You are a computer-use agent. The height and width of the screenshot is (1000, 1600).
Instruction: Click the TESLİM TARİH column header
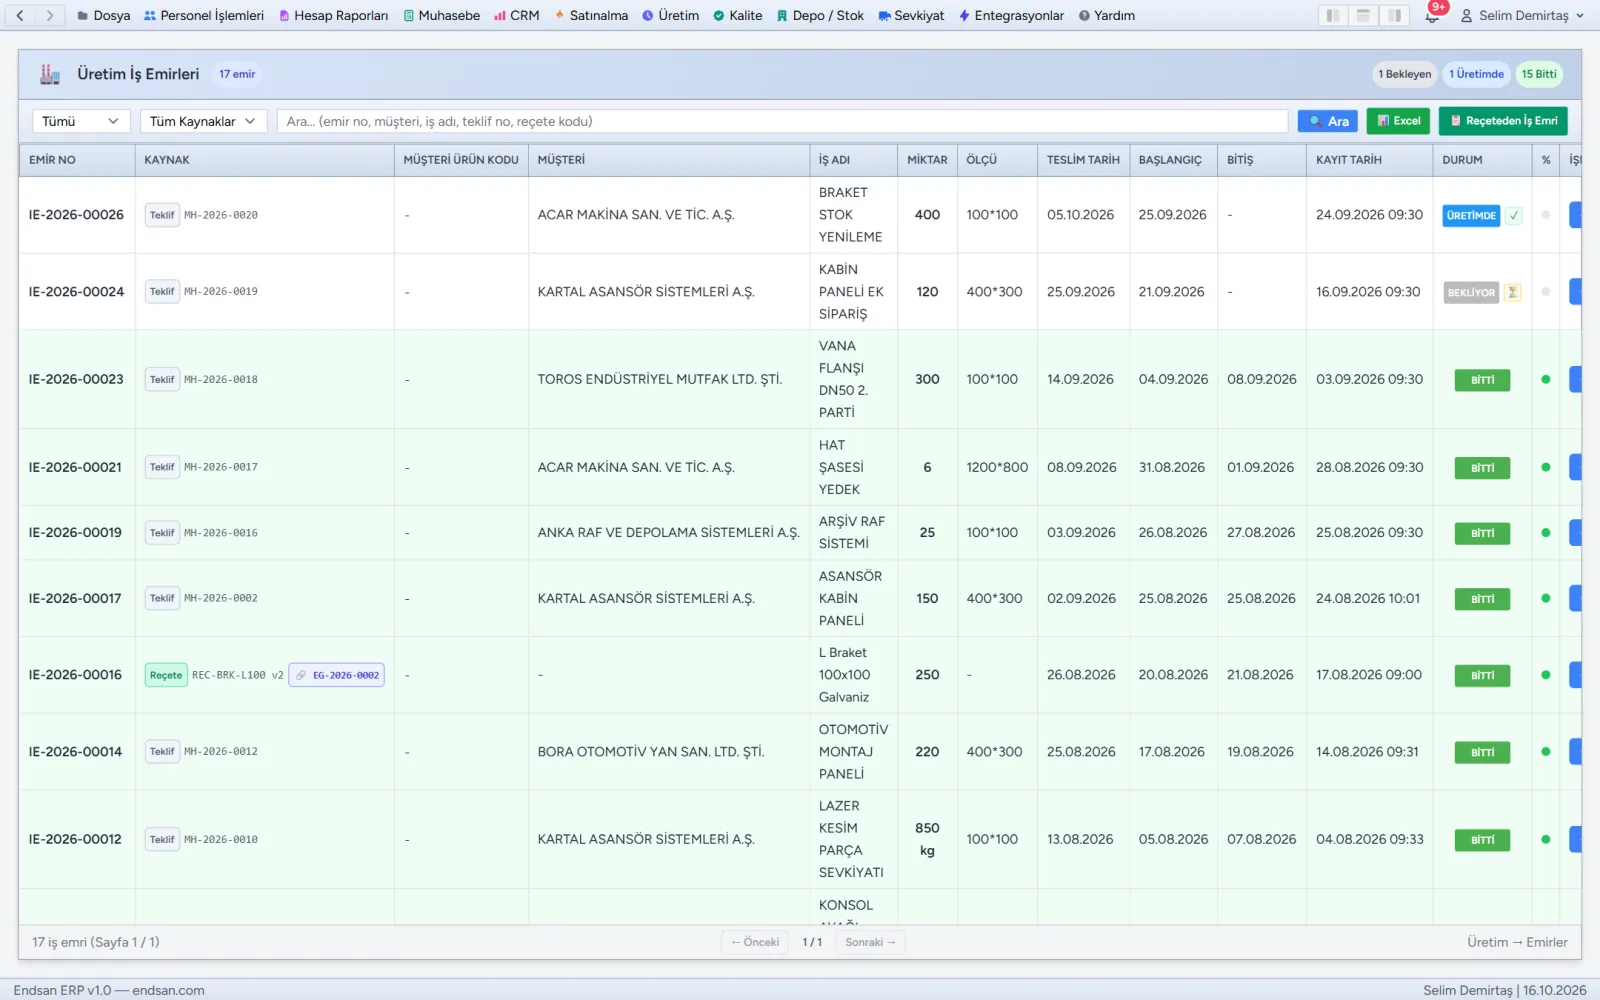[x=1083, y=160]
